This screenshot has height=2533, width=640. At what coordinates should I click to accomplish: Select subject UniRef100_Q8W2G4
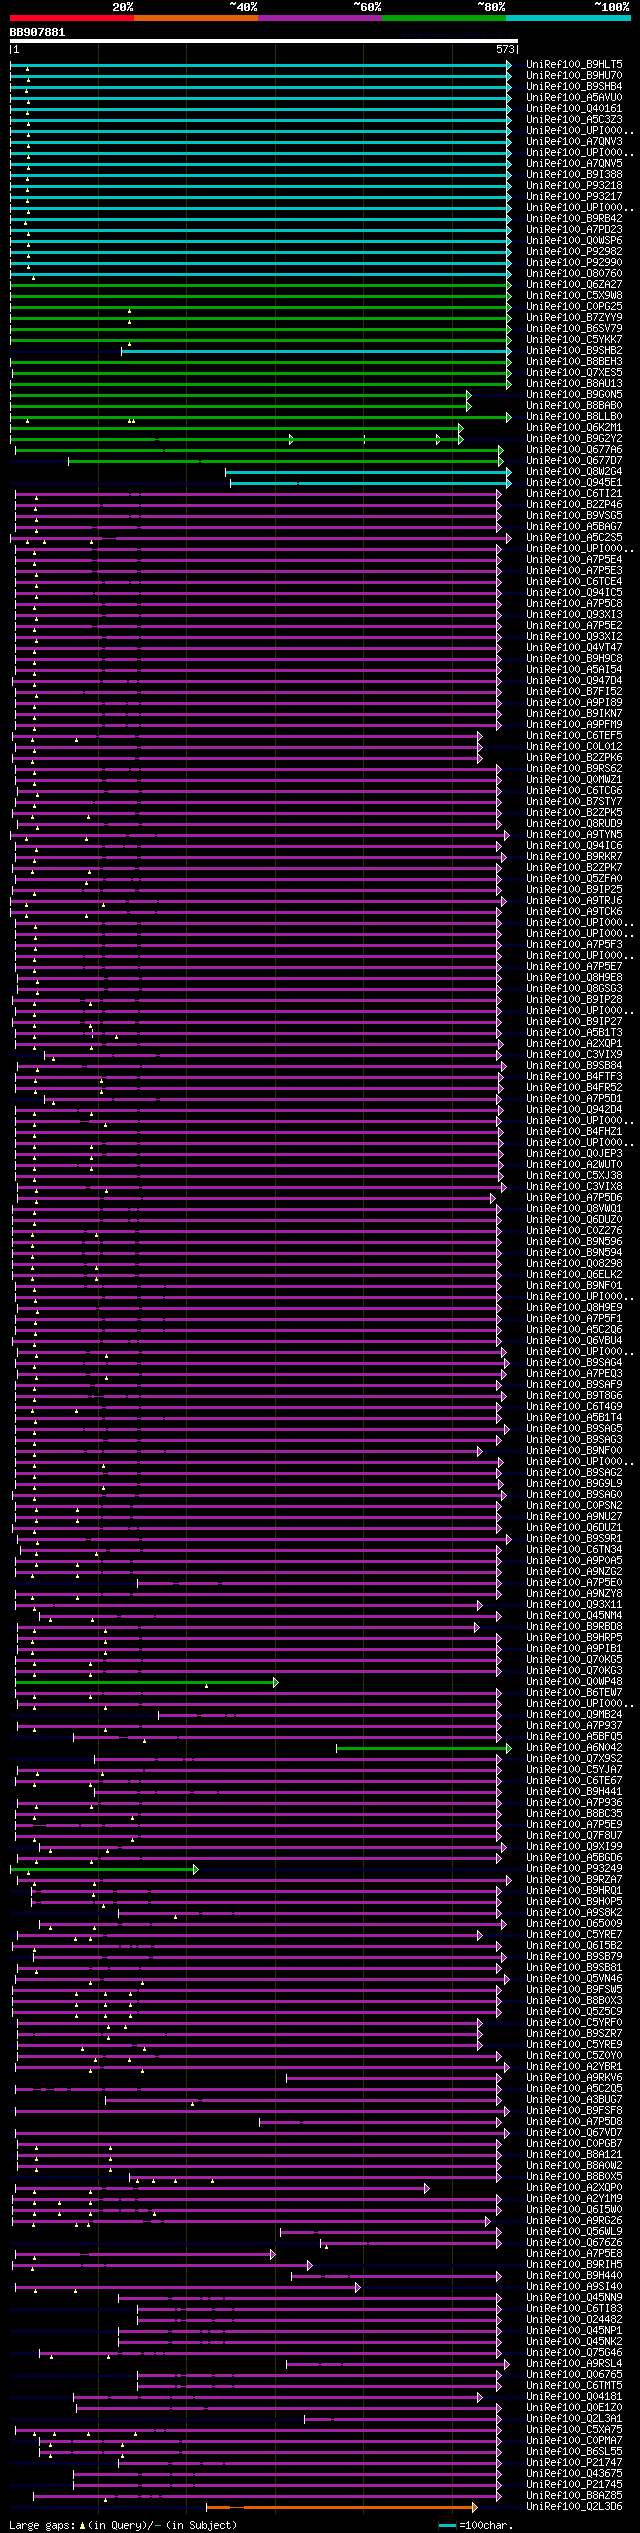[574, 472]
